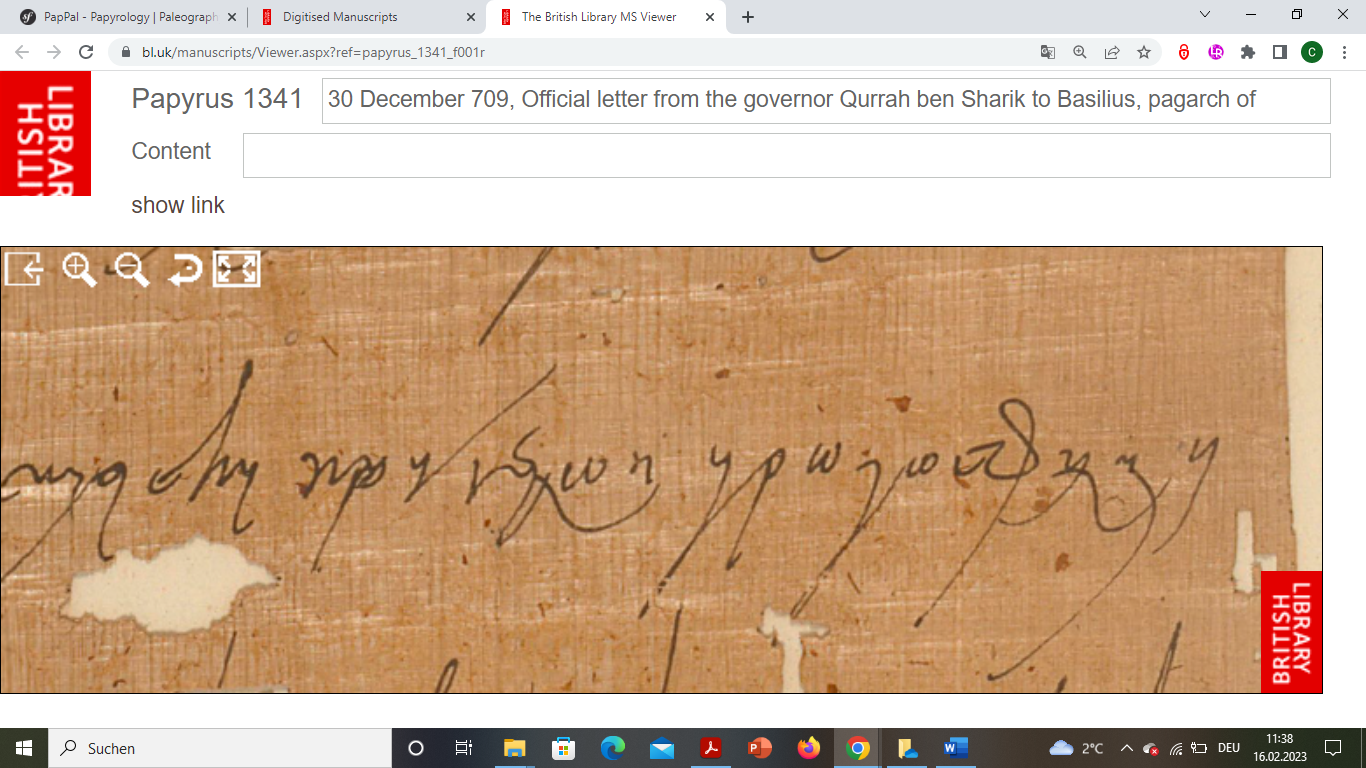Open Task View on the taskbar
The image size is (1366, 768).
coord(464,748)
